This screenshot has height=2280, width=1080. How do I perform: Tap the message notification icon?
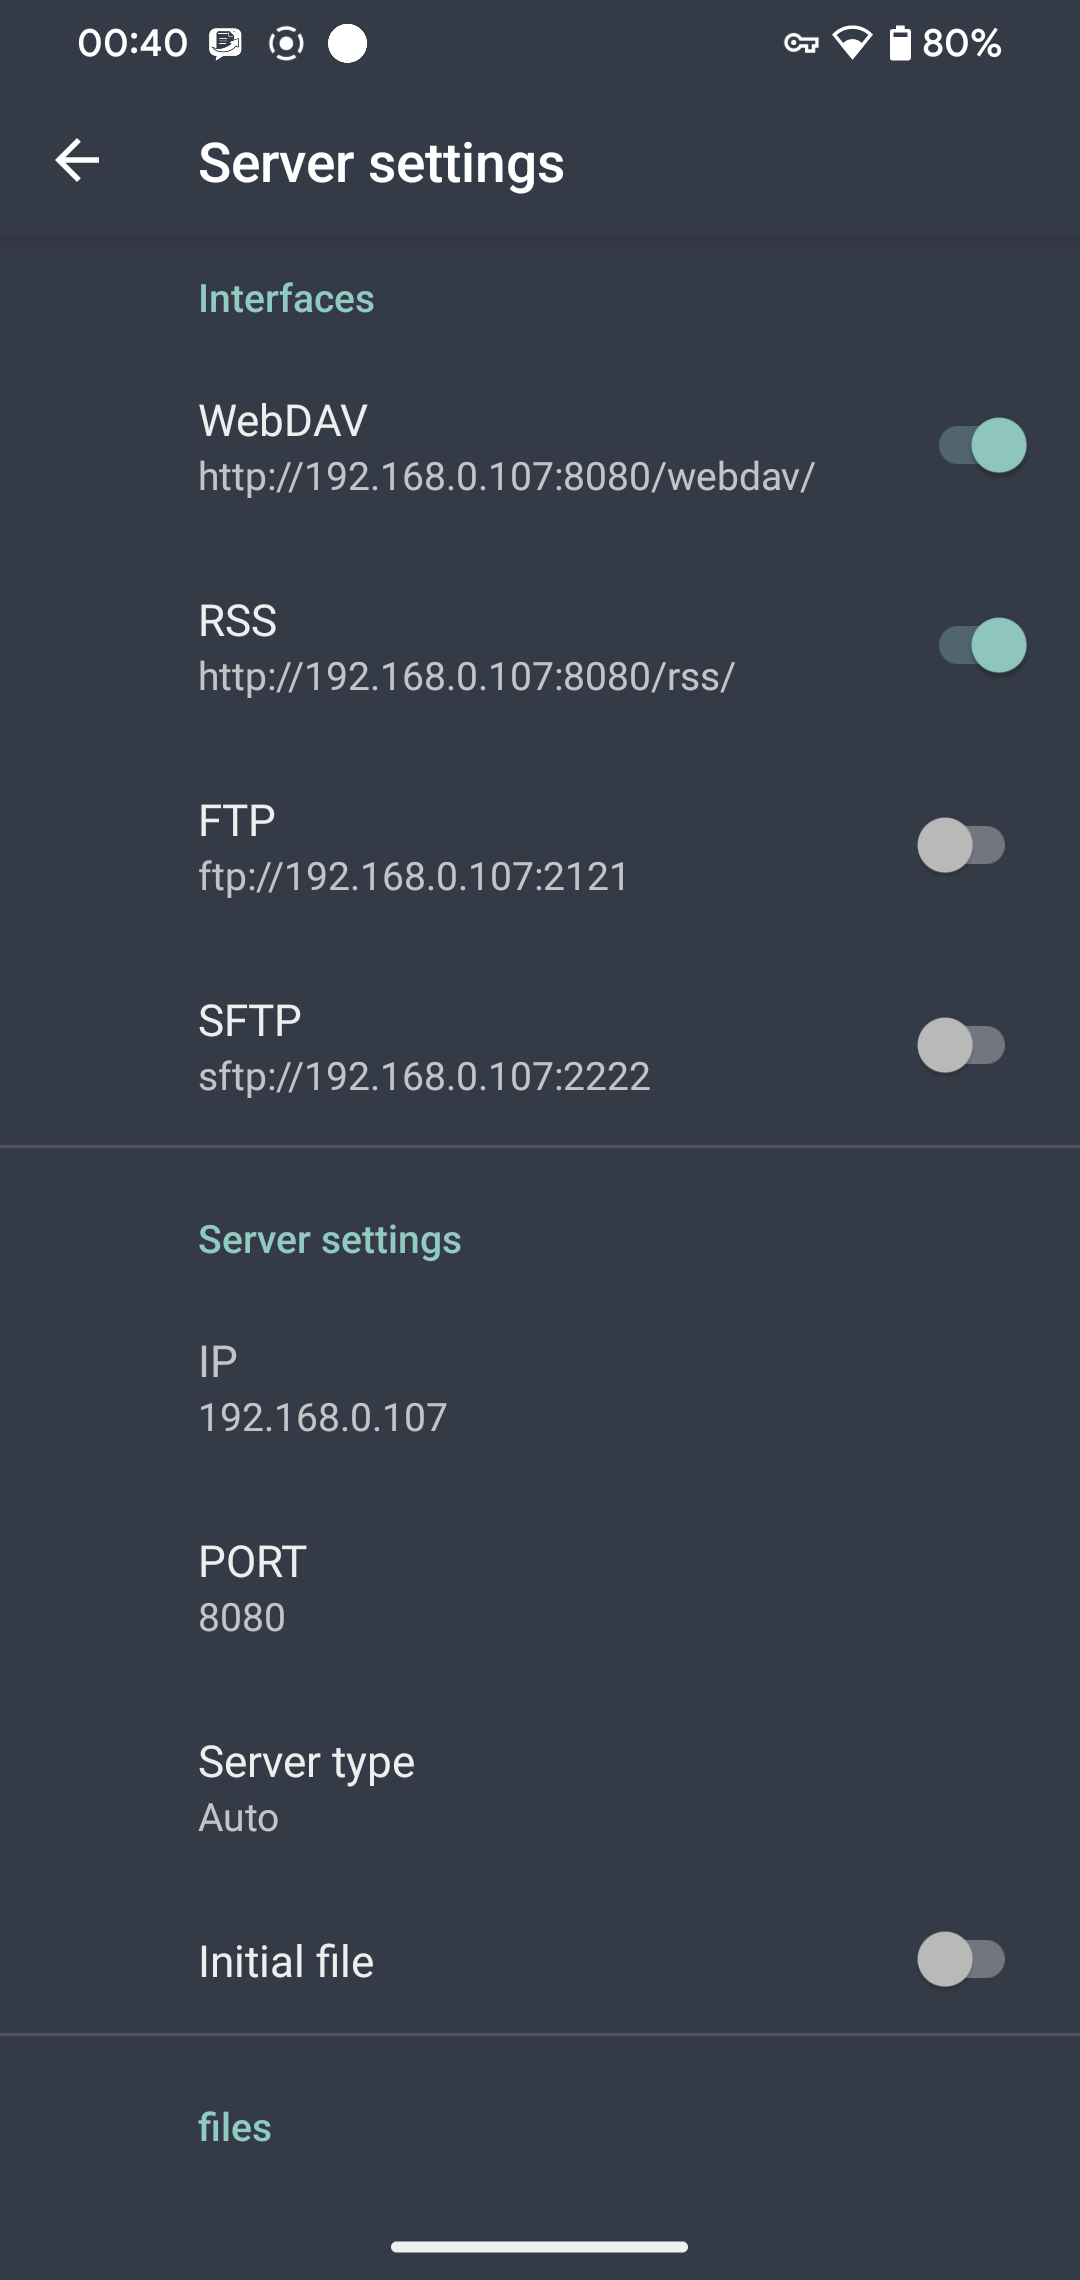pos(225,43)
